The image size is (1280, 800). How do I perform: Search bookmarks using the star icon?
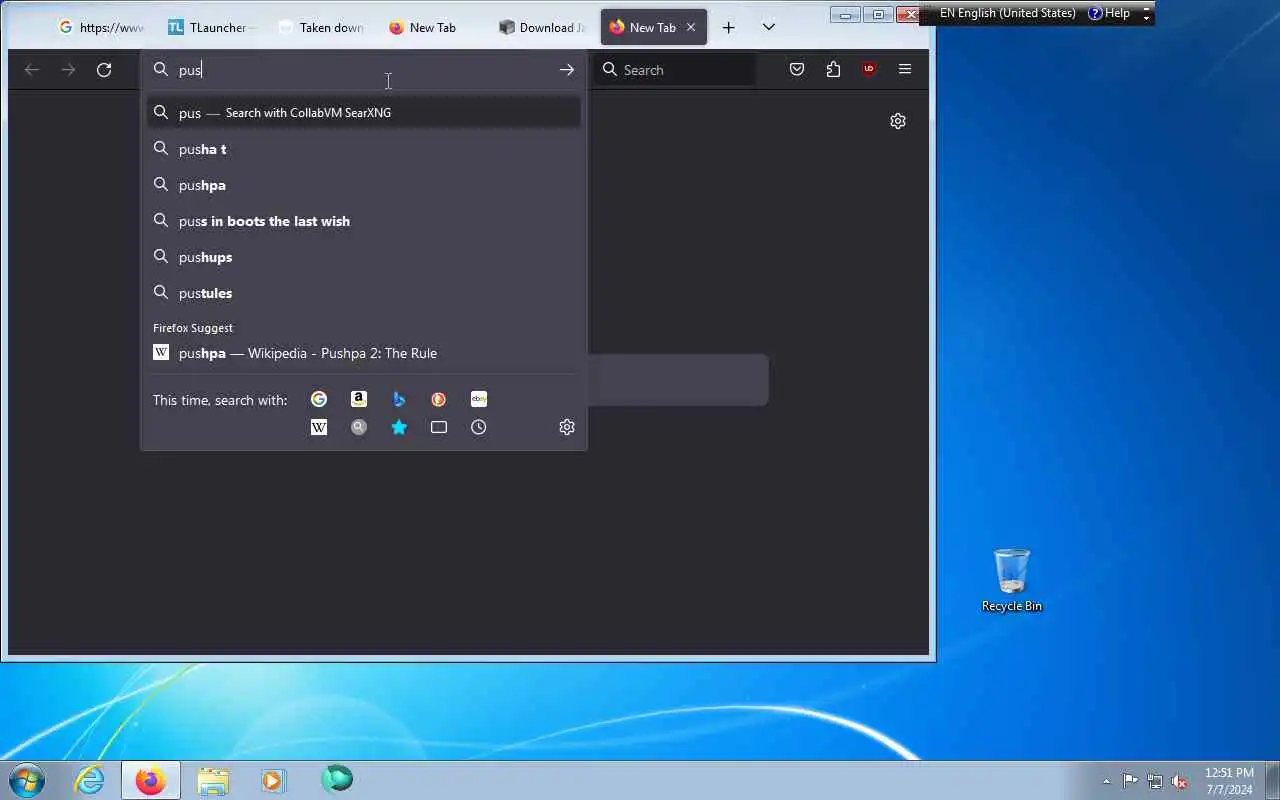(399, 427)
